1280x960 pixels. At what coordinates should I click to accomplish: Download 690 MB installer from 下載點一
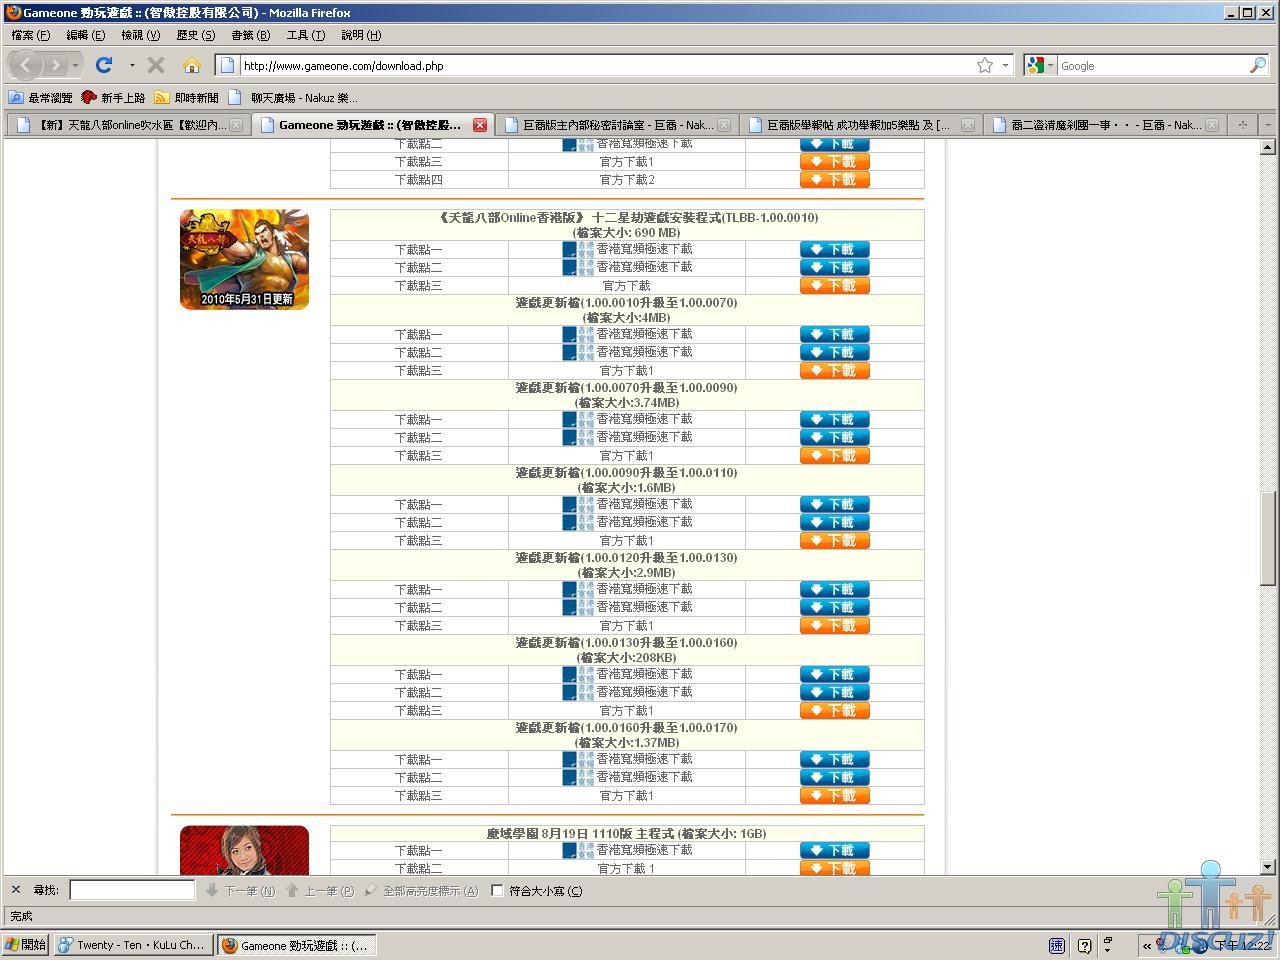pyautogui.click(x=835, y=249)
